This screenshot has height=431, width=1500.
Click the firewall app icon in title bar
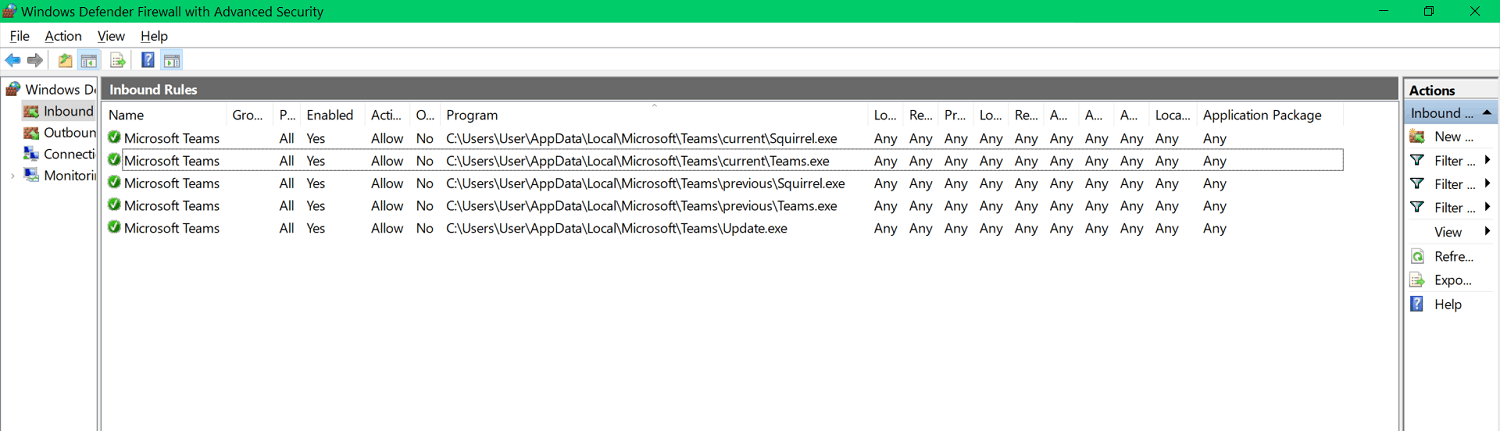pyautogui.click(x=10, y=11)
